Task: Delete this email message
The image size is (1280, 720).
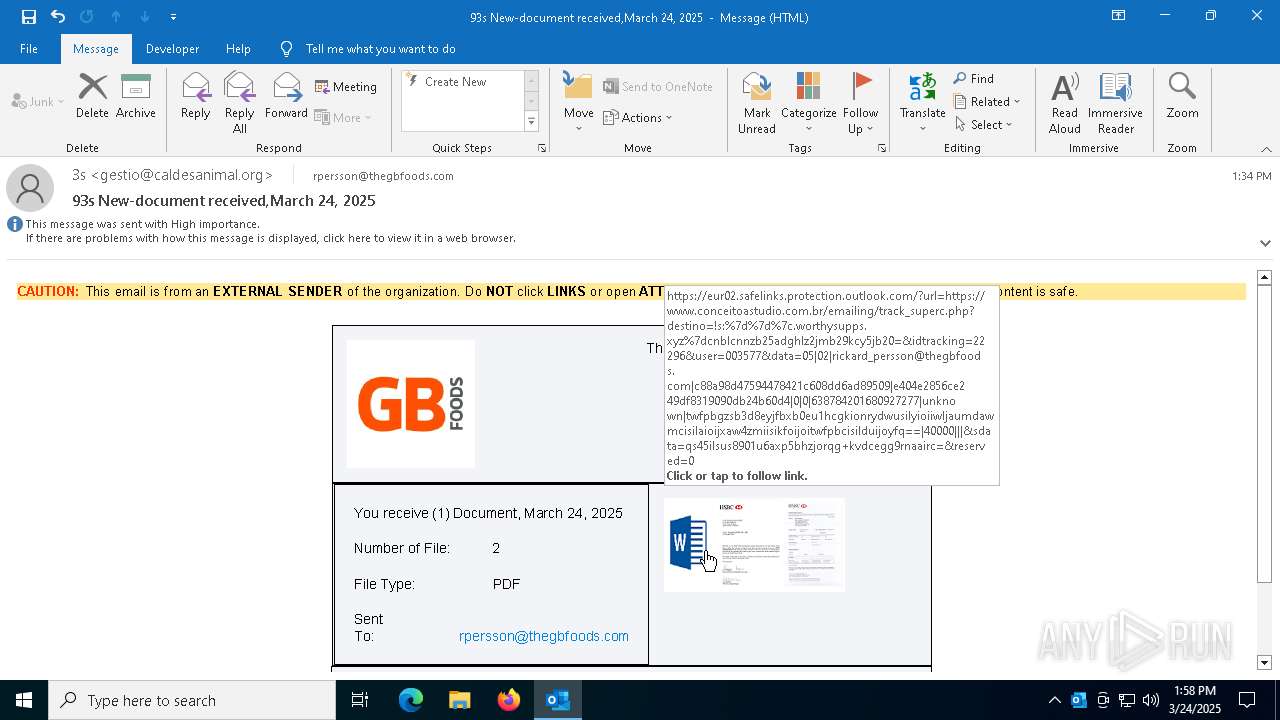Action: [x=92, y=96]
